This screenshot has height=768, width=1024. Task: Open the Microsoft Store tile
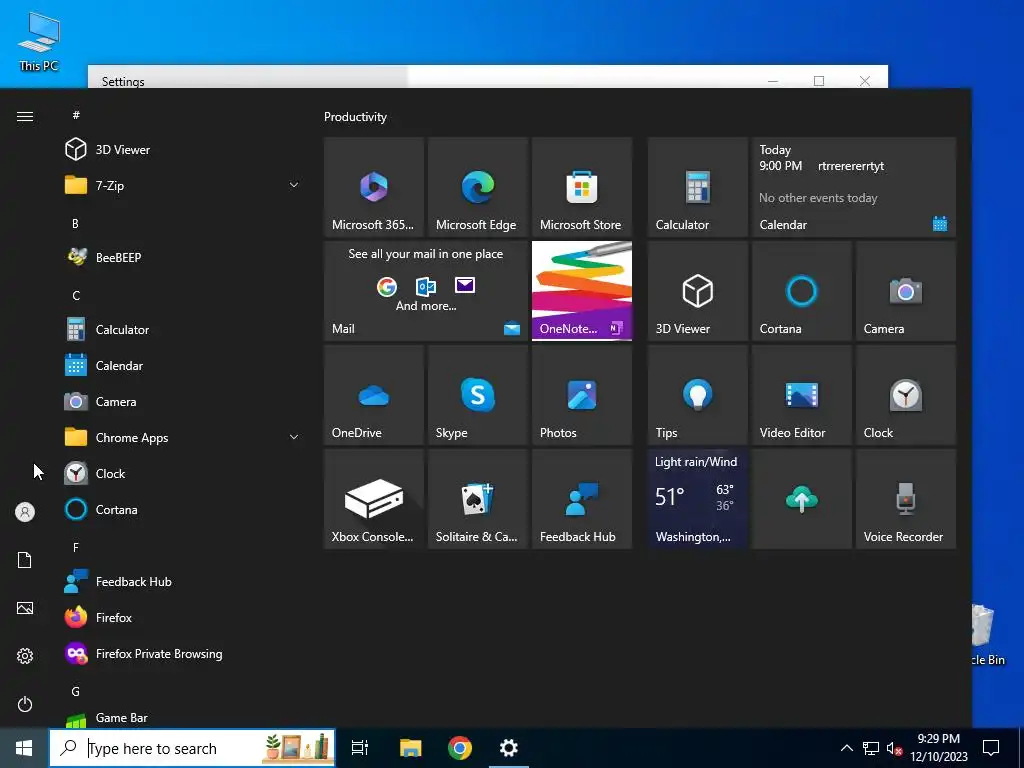(582, 187)
